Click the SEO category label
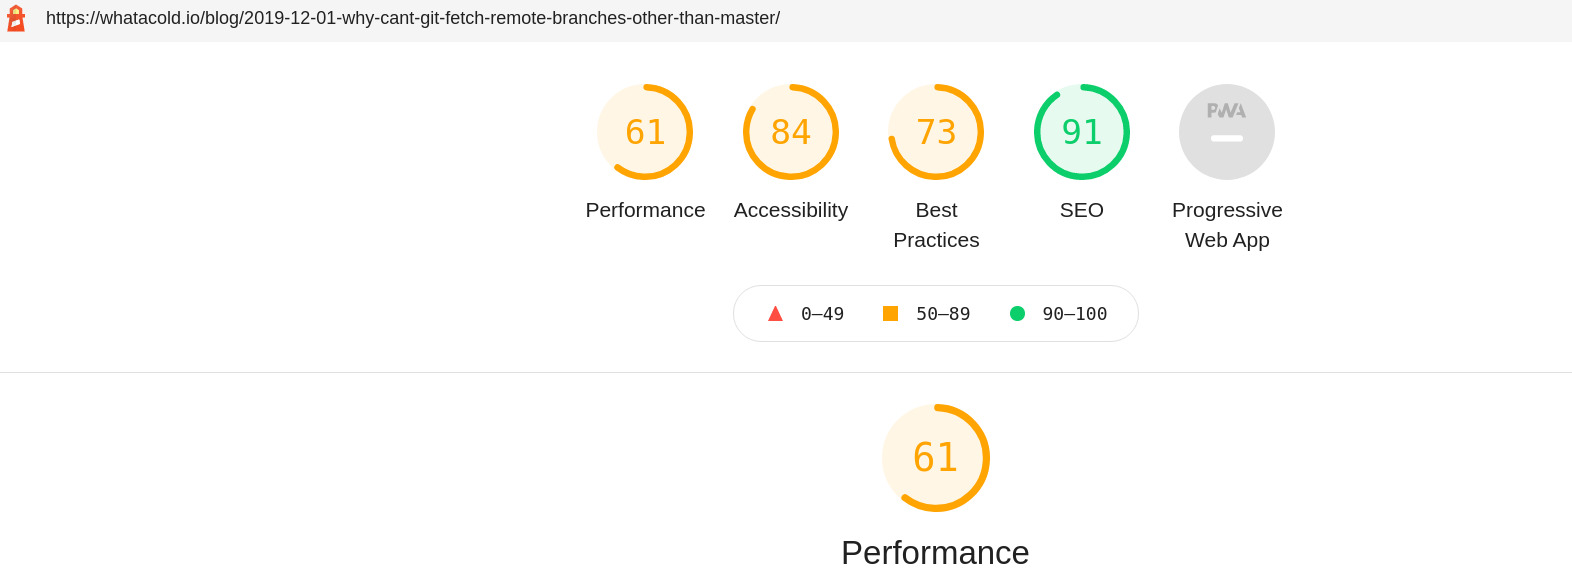Viewport: 1572px width, 585px height. click(1081, 210)
